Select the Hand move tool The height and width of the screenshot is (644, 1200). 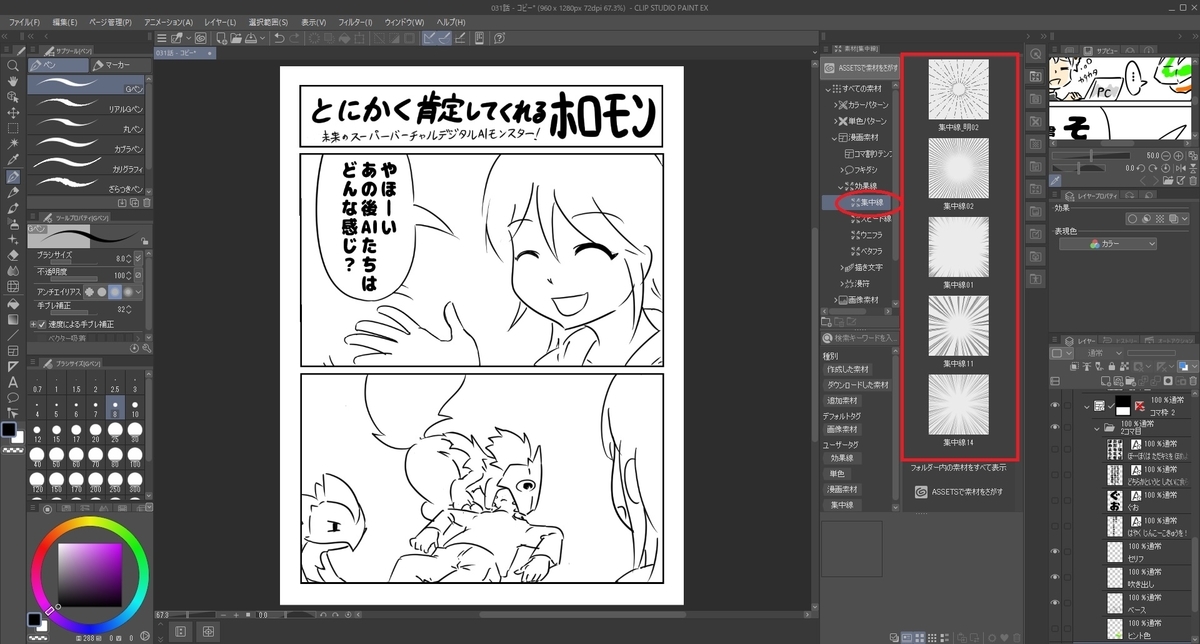(13, 81)
